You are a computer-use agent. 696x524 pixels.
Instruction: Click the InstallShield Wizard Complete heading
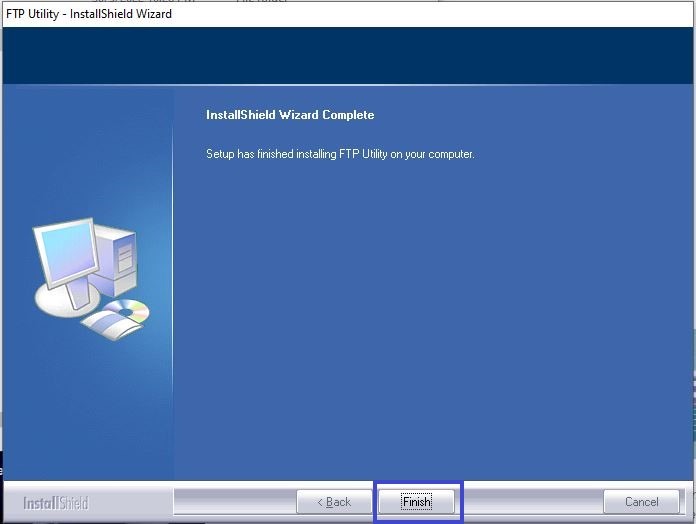[x=290, y=115]
